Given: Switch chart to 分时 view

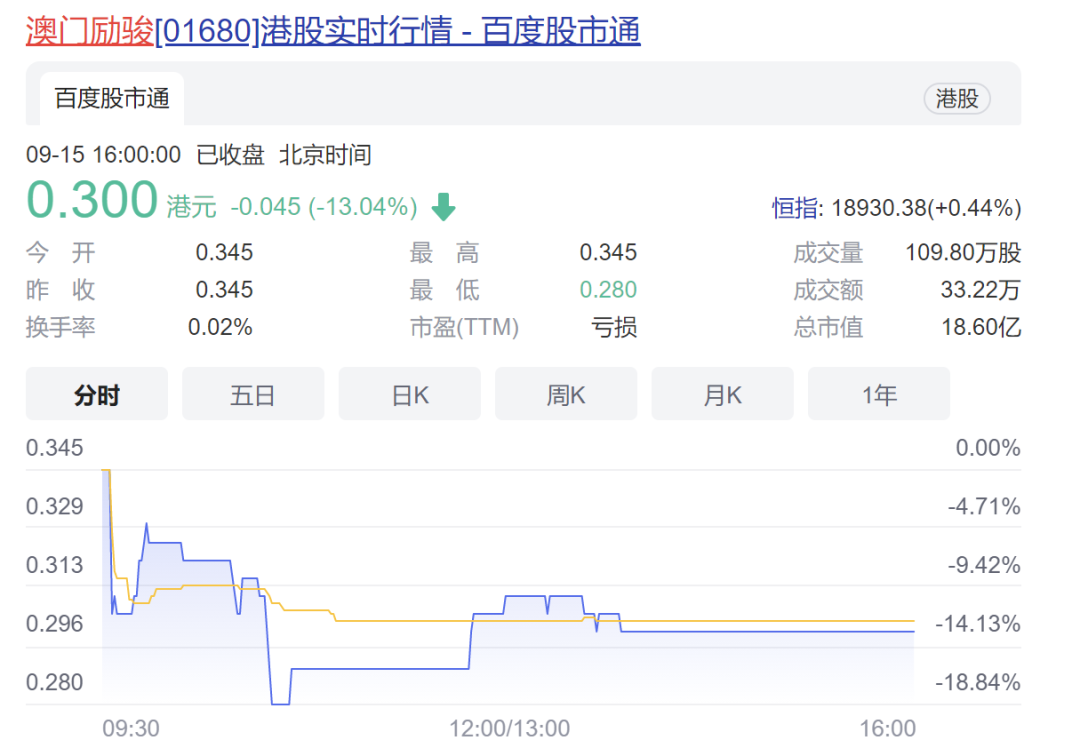Looking at the screenshot, I should click(97, 395).
